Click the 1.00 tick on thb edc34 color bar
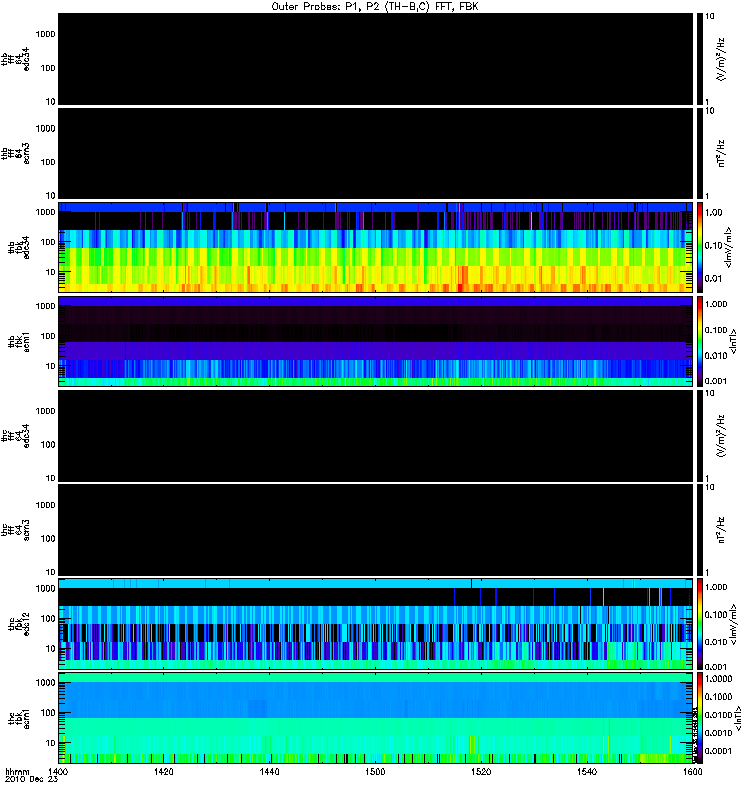 coord(714,213)
